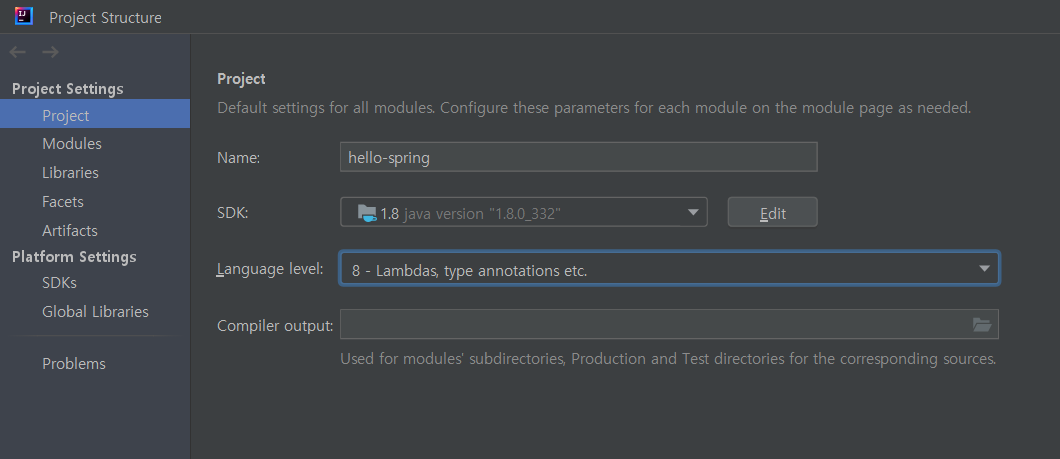The width and height of the screenshot is (1060, 459).
Task: Click the back navigation arrow
Action: coord(18,52)
